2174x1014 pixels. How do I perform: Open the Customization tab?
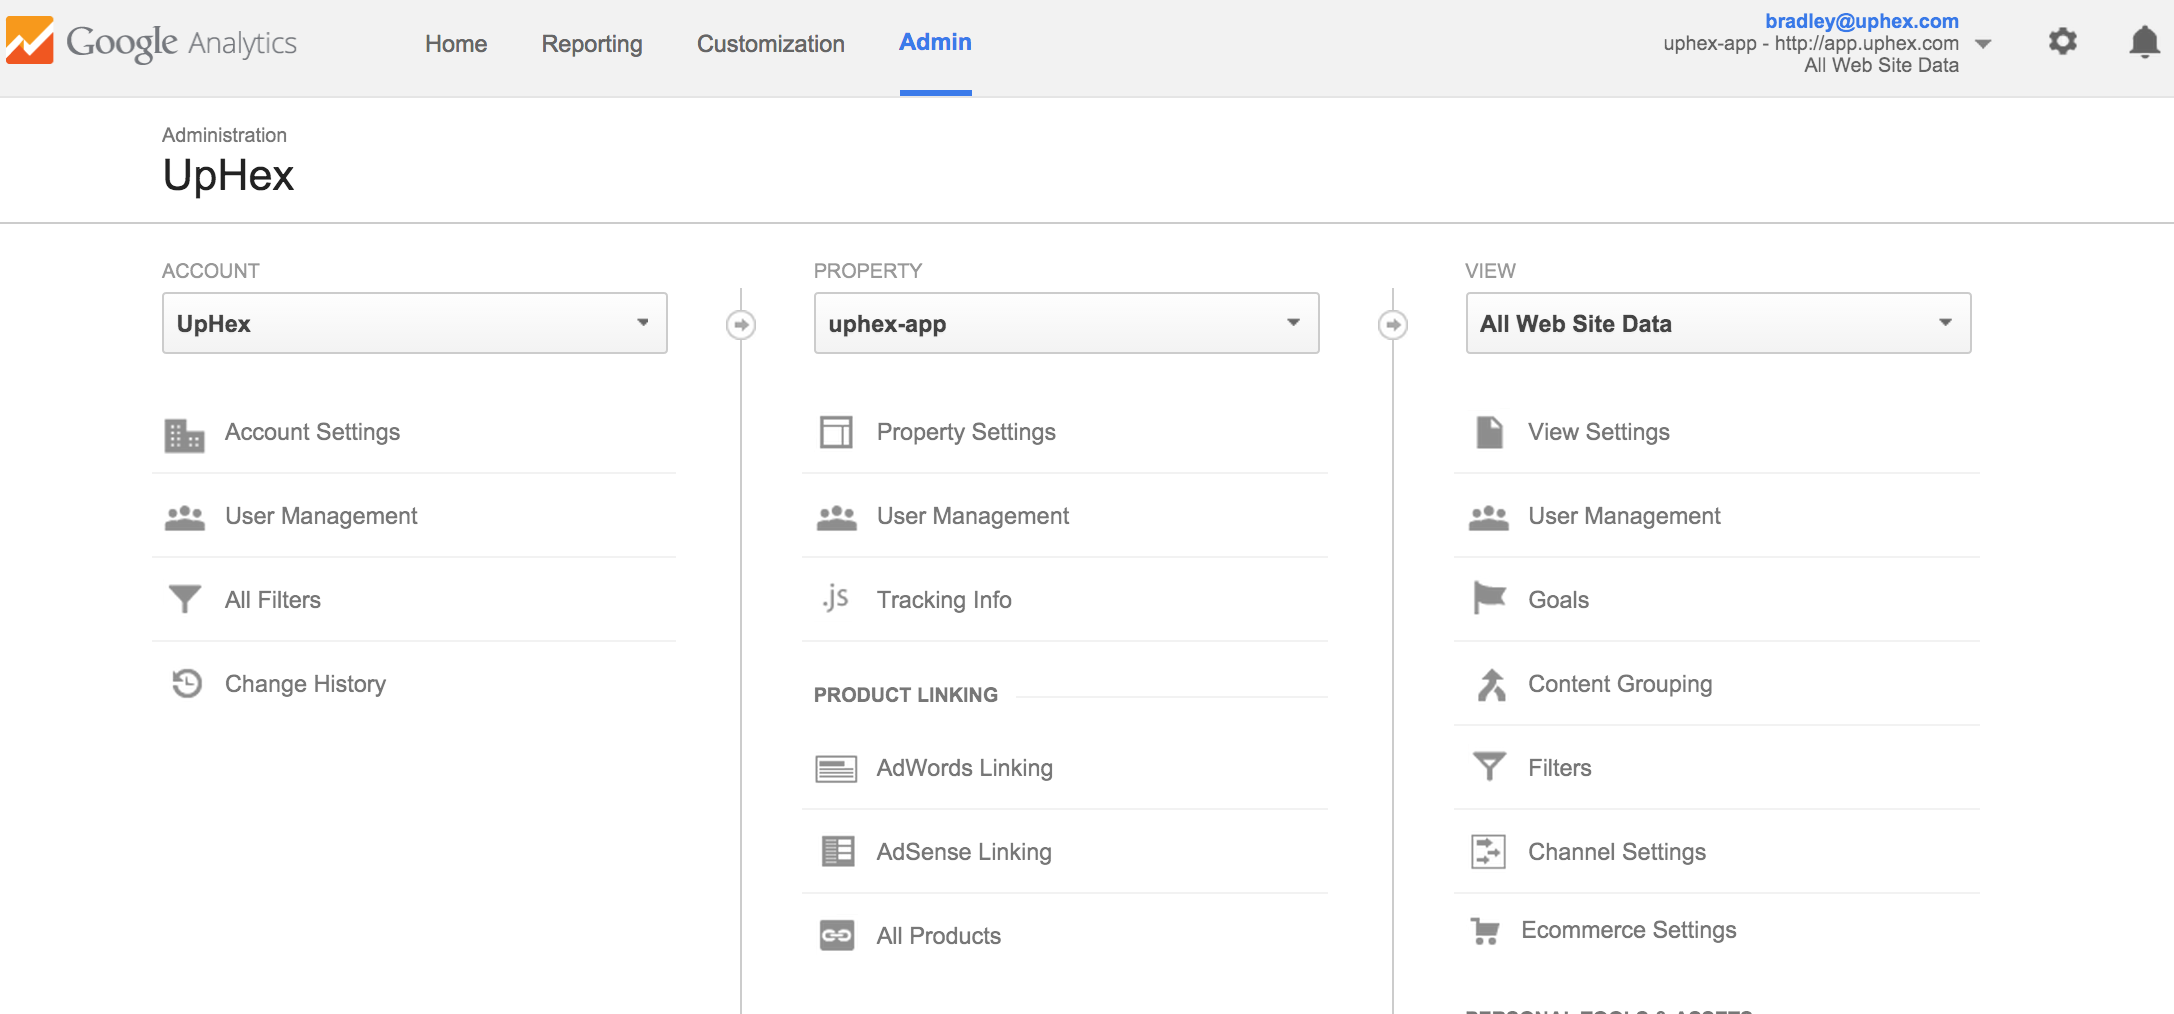[771, 44]
